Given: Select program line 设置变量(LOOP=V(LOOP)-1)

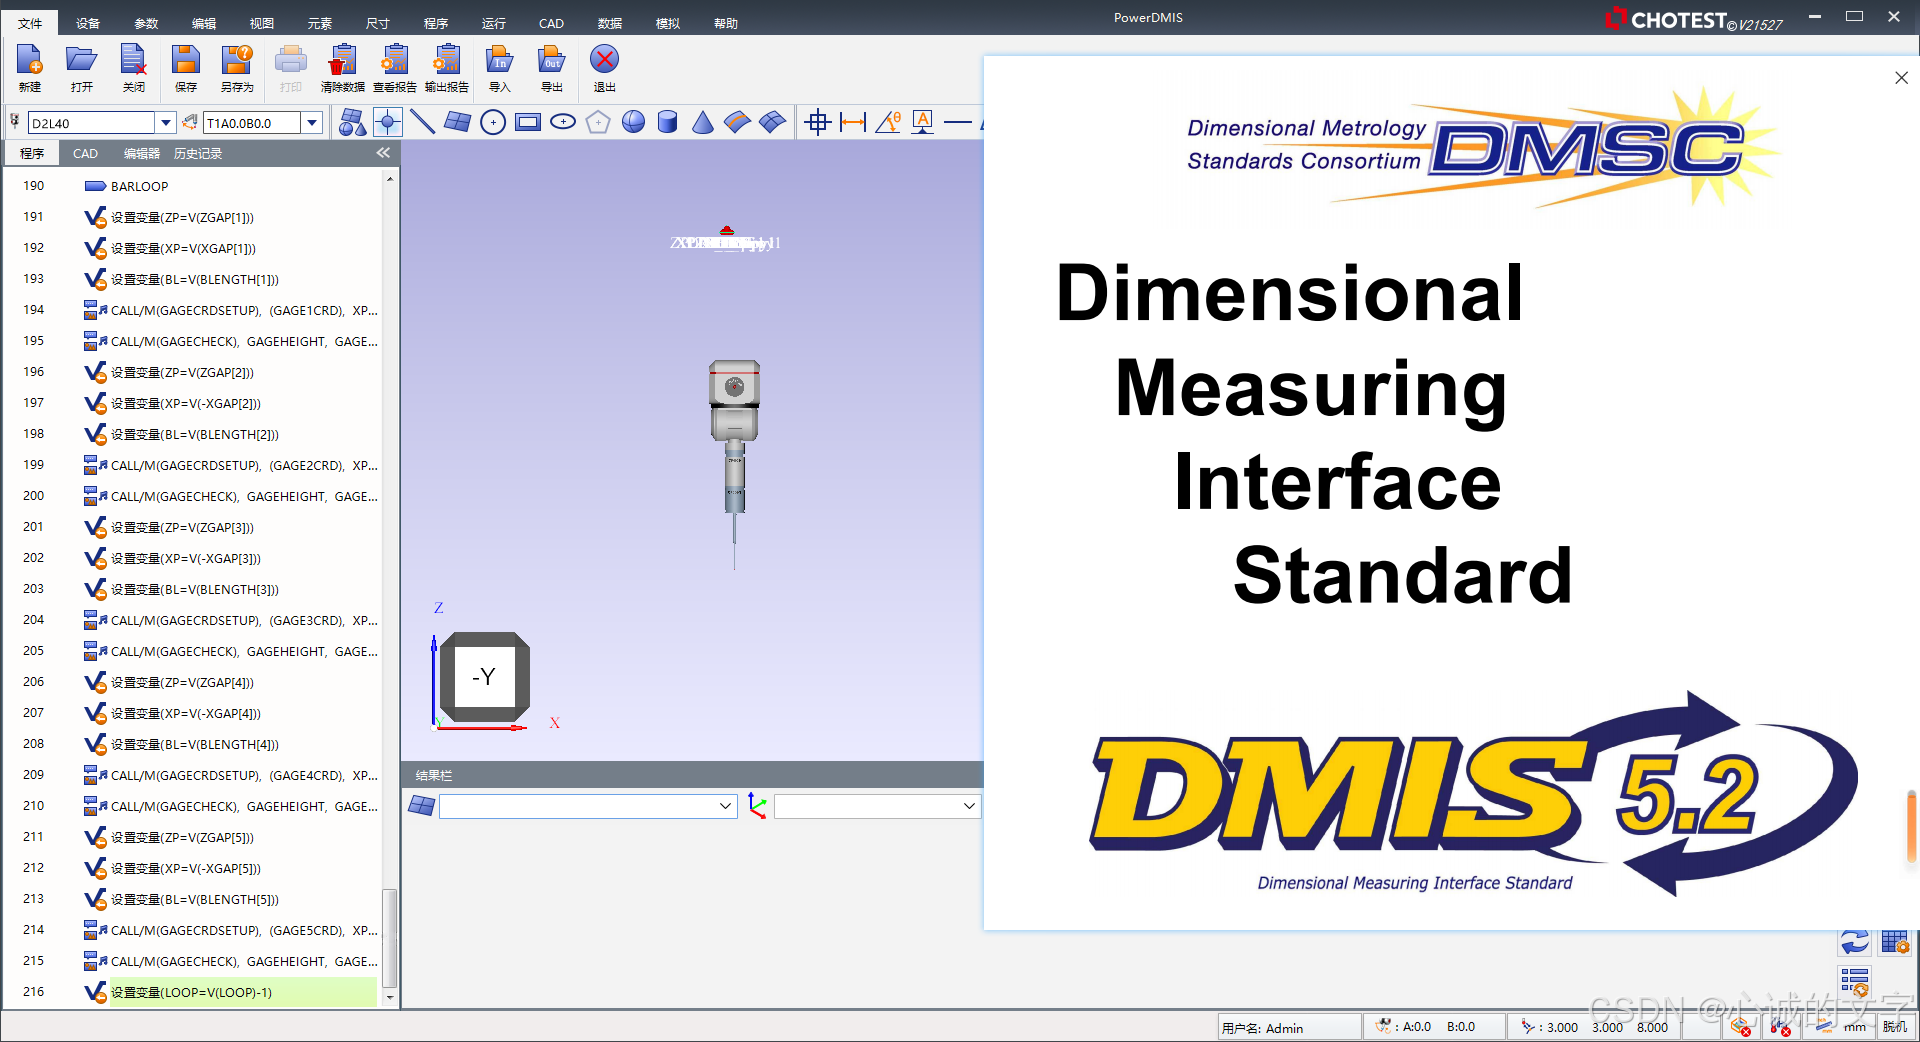Looking at the screenshot, I should click(x=243, y=992).
